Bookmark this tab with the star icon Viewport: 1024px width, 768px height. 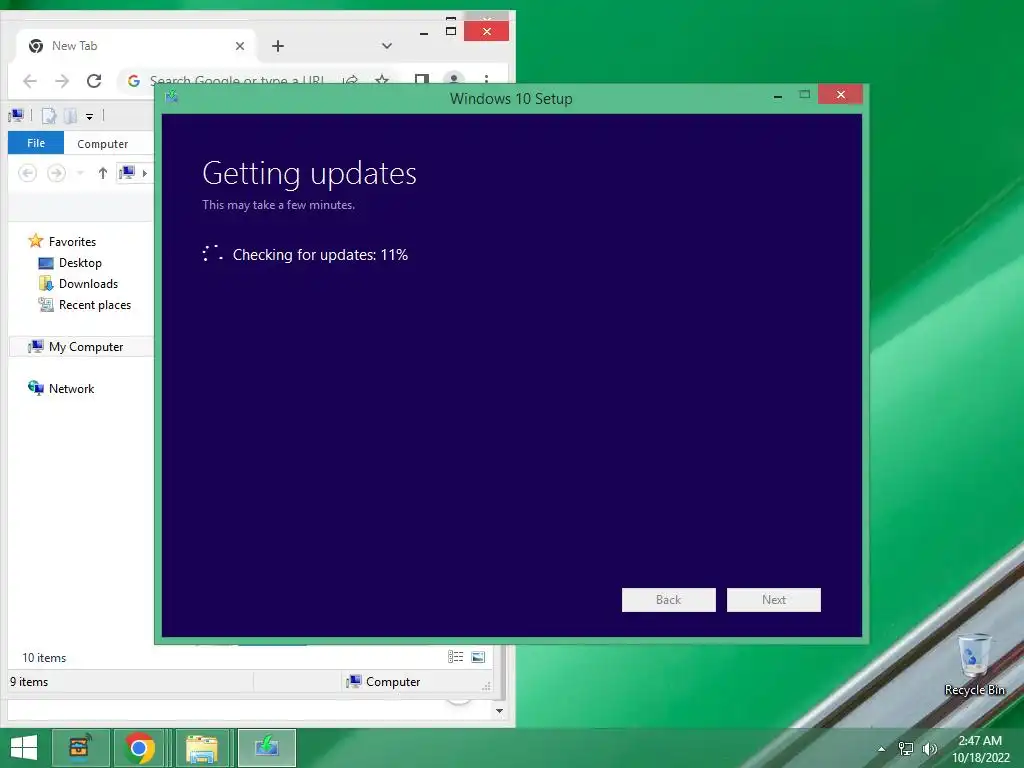pos(382,80)
